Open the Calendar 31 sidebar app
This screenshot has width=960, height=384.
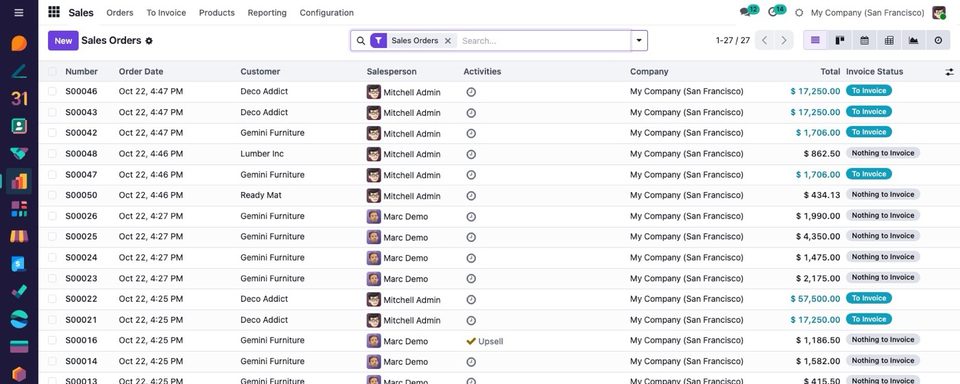tap(19, 98)
